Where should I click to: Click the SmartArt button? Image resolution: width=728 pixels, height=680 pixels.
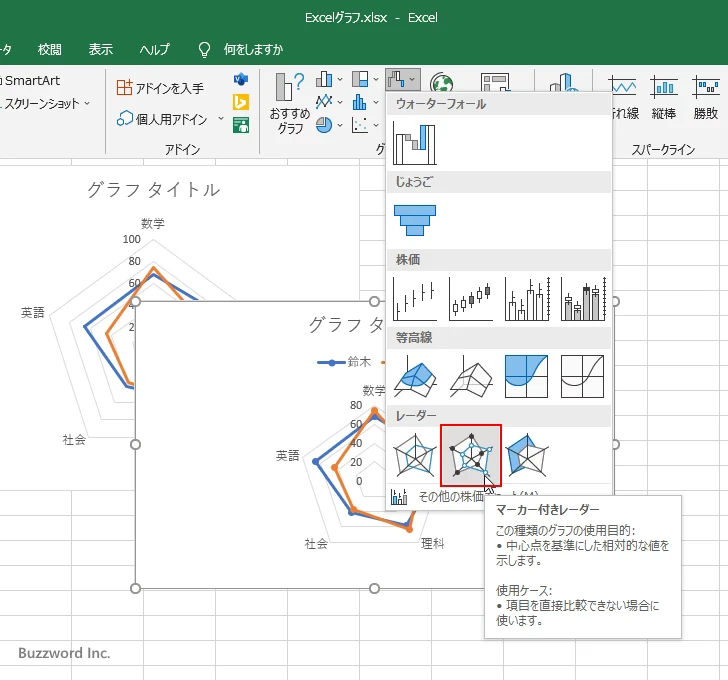(x=31, y=81)
